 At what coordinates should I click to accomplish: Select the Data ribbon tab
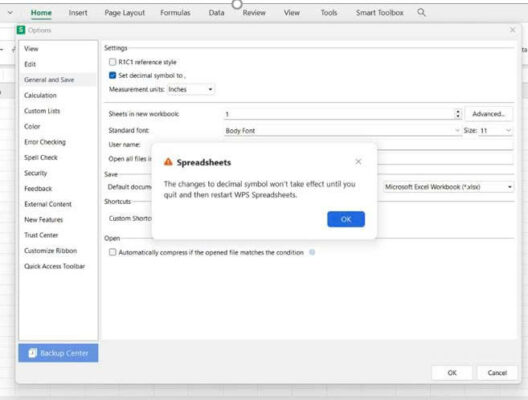[216, 13]
